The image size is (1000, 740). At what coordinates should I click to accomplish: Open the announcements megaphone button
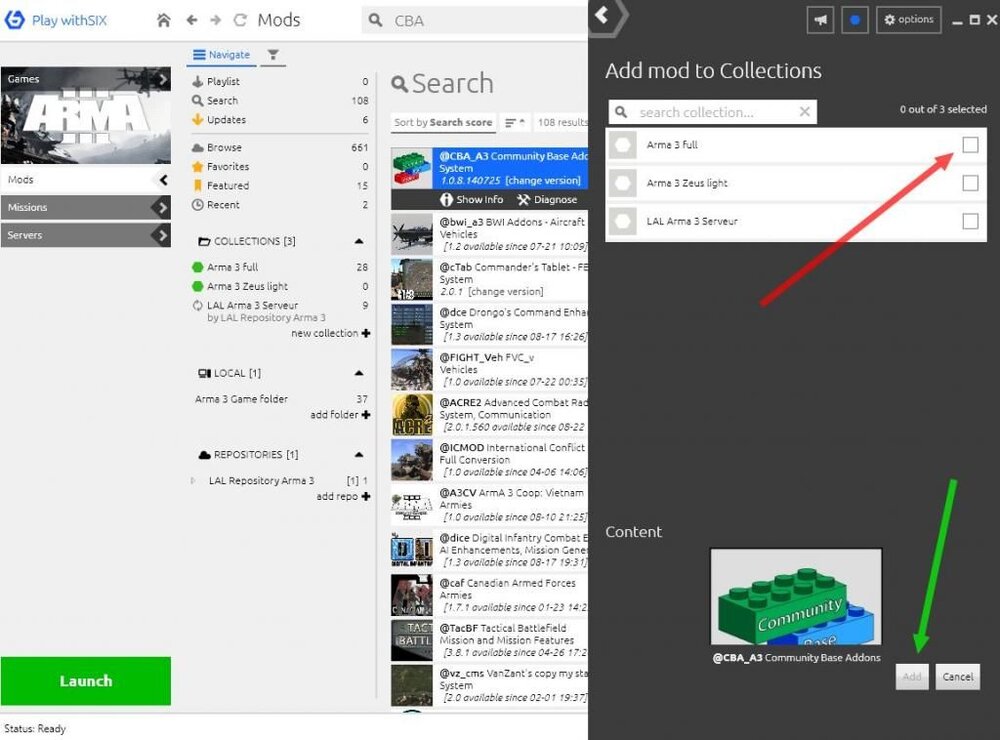[820, 20]
